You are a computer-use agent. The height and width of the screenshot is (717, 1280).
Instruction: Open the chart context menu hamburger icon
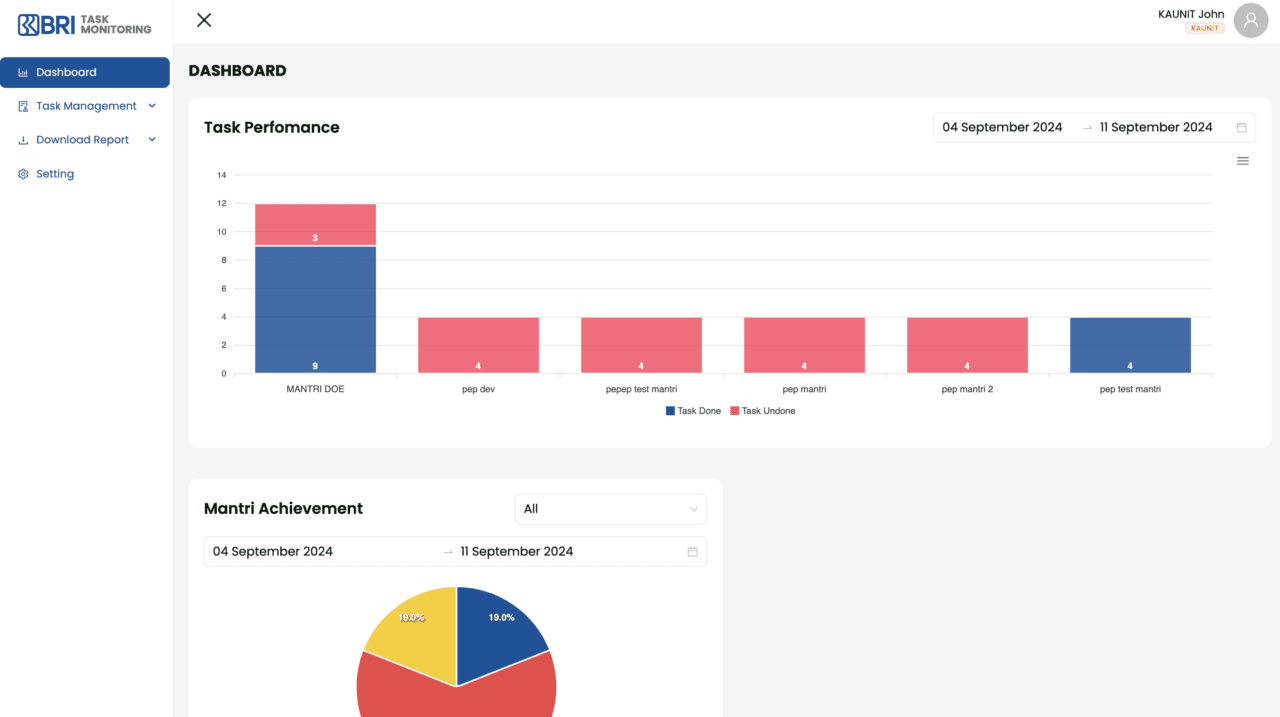1242,160
